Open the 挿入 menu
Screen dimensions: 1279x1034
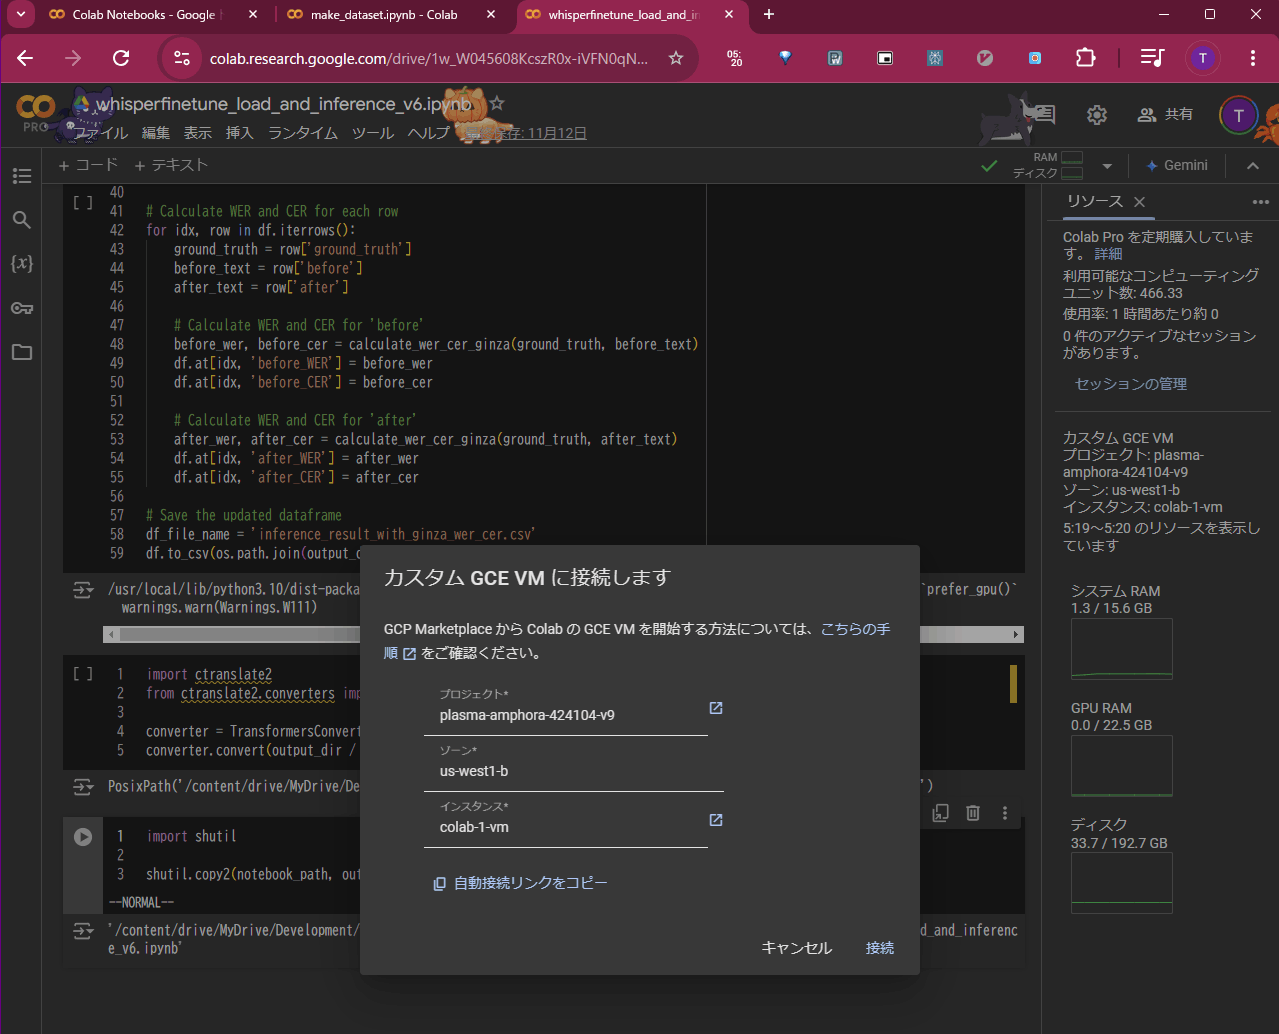click(240, 133)
